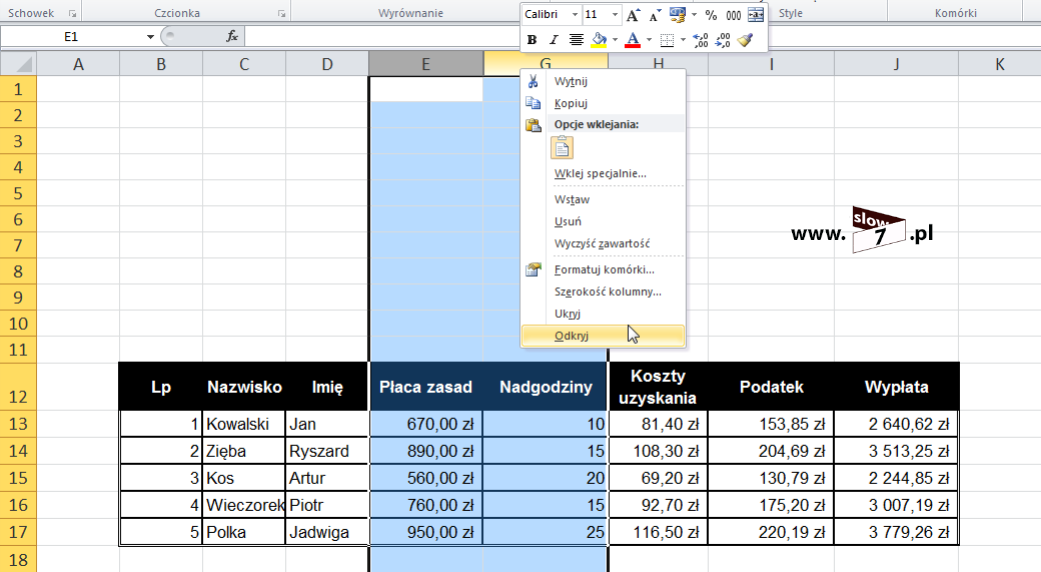The height and width of the screenshot is (572, 1041).
Task: Open Formatuj komórki... from the context menu
Action: coord(603,269)
